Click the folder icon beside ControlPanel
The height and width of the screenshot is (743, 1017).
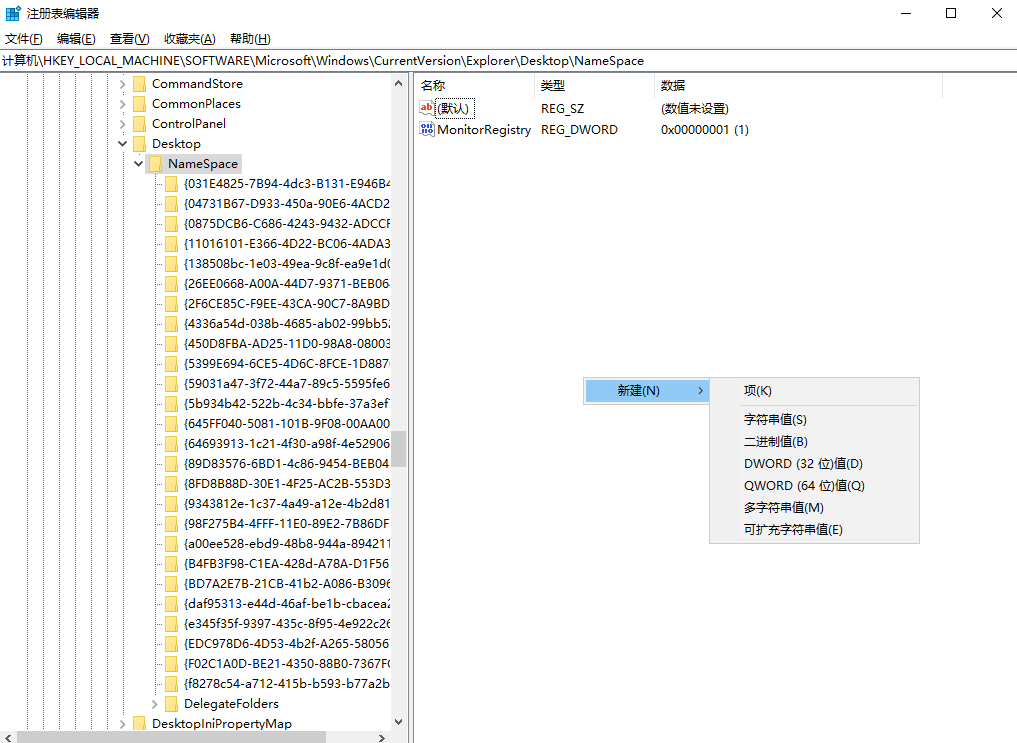[139, 124]
